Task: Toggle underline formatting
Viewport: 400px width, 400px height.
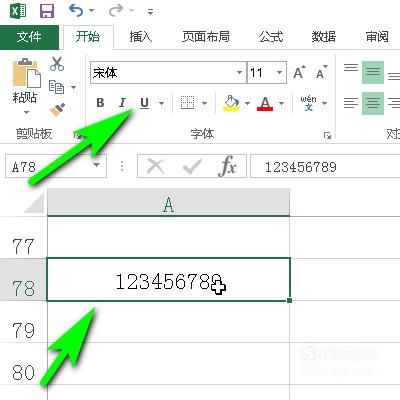Action: (x=144, y=103)
